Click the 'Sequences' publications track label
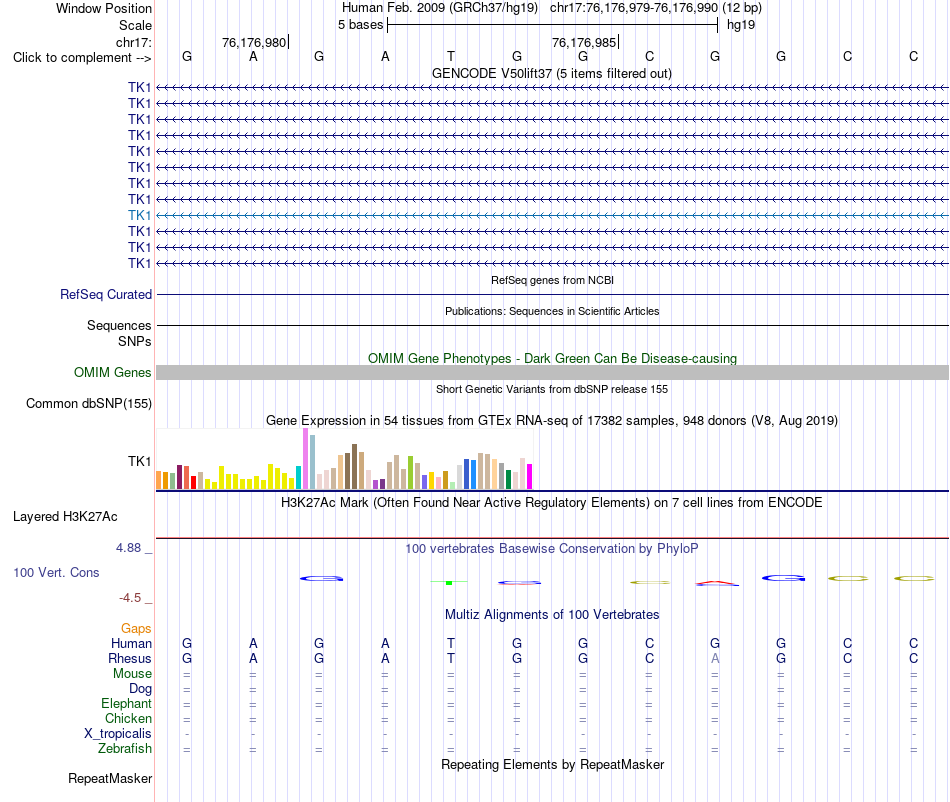 coord(119,326)
